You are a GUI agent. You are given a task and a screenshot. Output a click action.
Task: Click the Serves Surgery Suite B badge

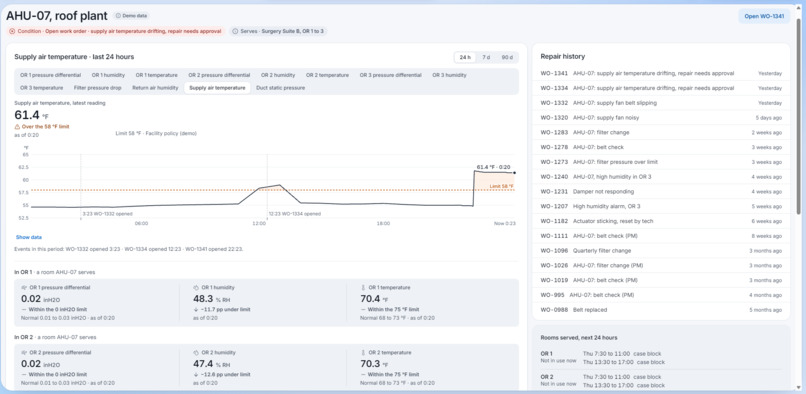click(x=278, y=31)
